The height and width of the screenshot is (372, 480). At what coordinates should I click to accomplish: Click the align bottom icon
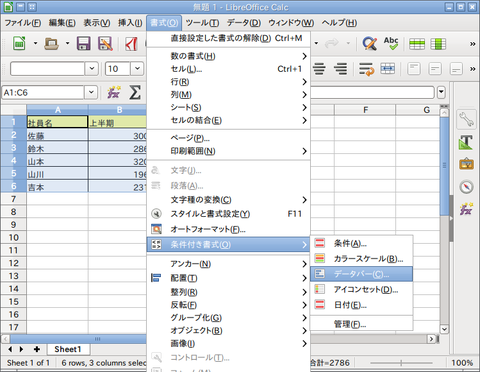pyautogui.click(x=456, y=69)
